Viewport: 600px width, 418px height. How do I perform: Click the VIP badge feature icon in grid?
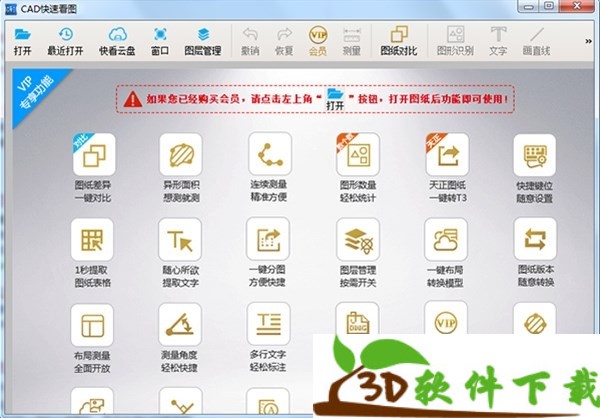446,317
